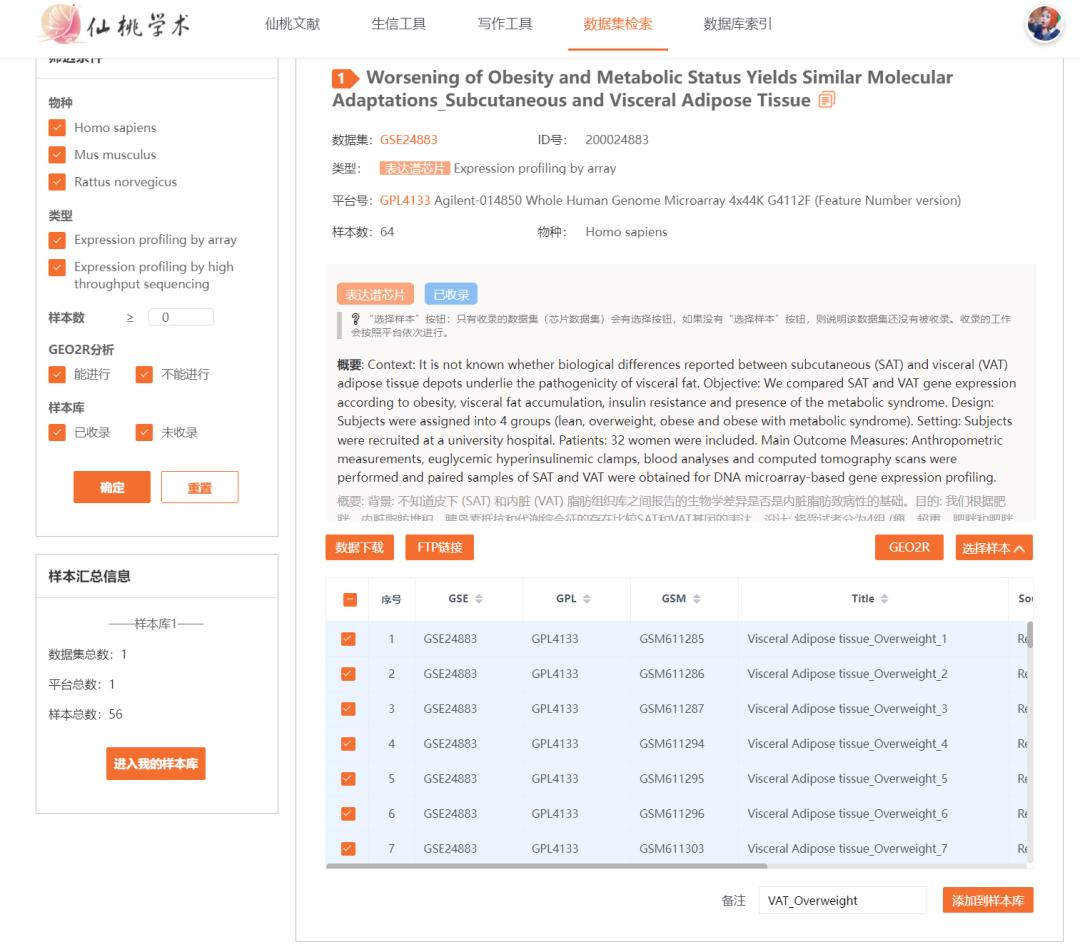This screenshot has width=1080, height=947.
Task: Collapse the 选择样本 panel
Action: click(994, 548)
